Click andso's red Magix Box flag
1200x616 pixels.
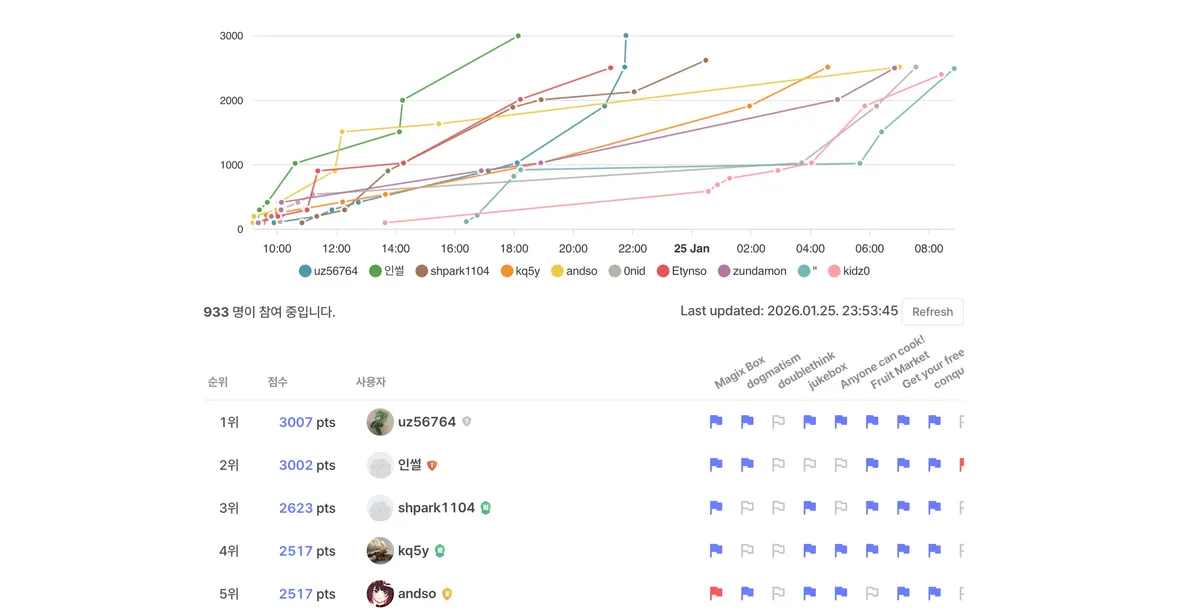pyautogui.click(x=716, y=594)
